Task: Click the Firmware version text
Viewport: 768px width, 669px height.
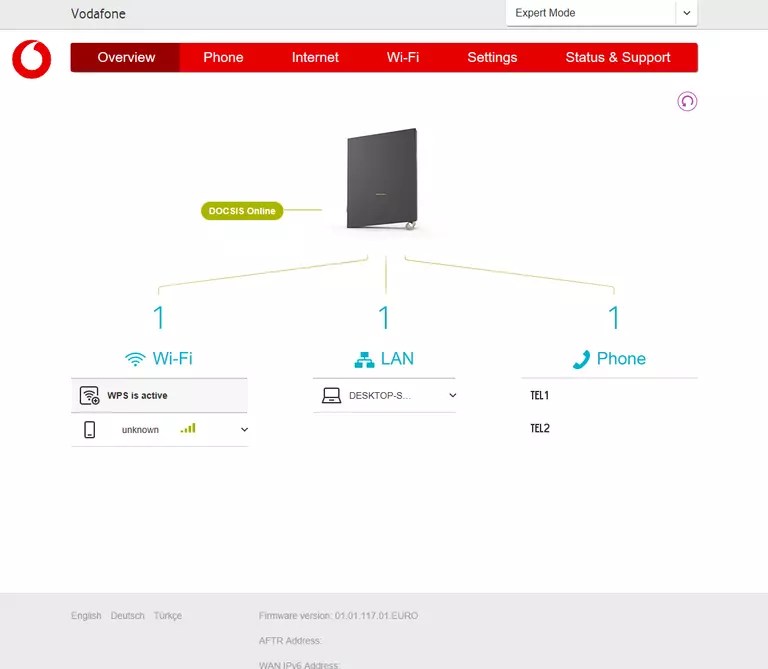Action: tap(338, 616)
